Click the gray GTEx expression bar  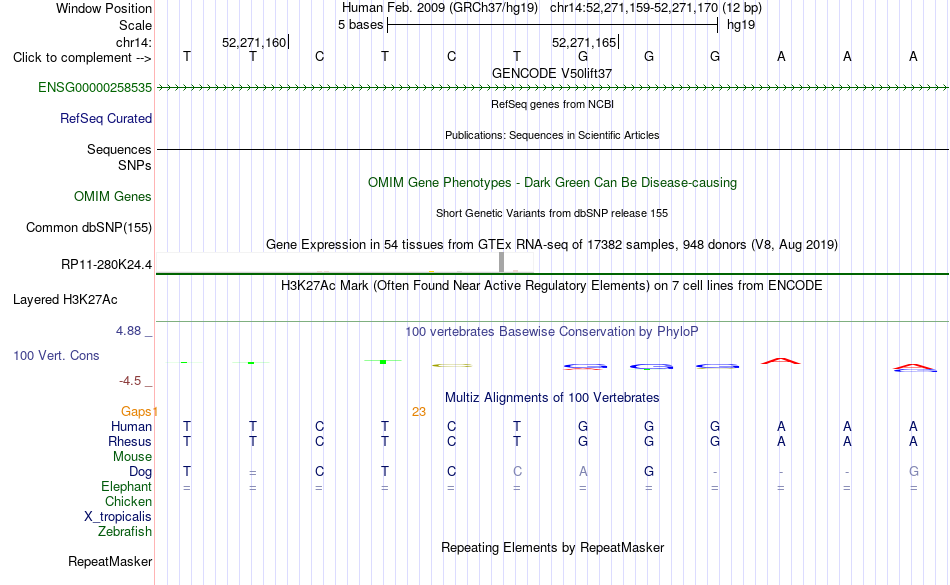click(x=502, y=262)
